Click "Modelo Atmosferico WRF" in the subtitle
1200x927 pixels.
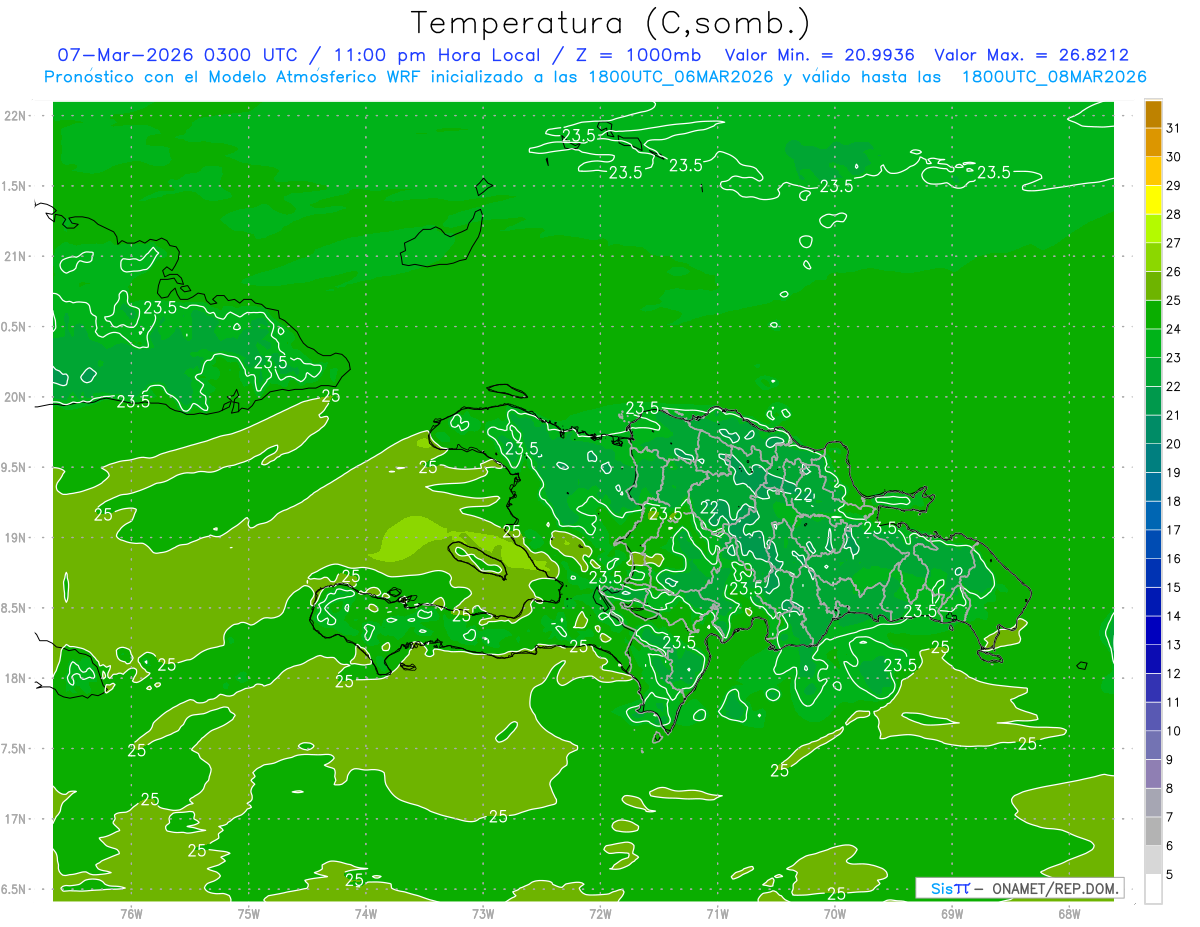[x=314, y=77]
